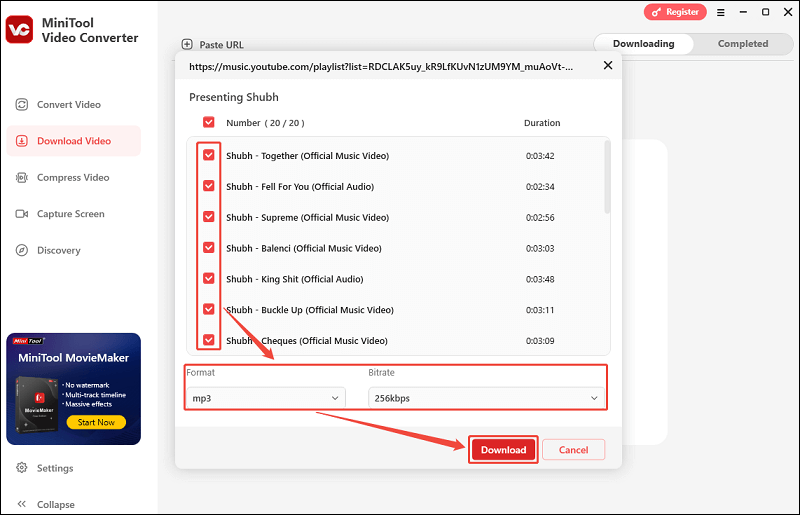Viewport: 800px width, 515px height.
Task: Uncheck Shubh - Cheques track checkbox
Action: tap(209, 340)
